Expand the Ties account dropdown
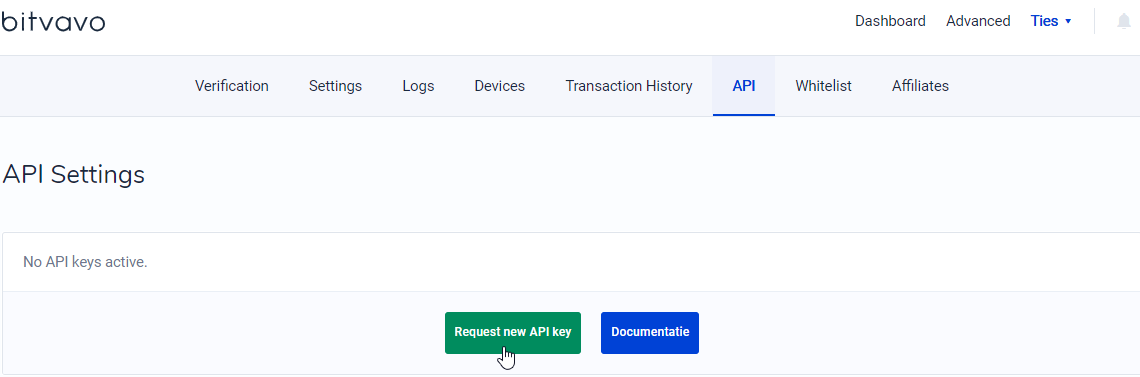Screen dimensions: 1140x377 tap(1051, 21)
